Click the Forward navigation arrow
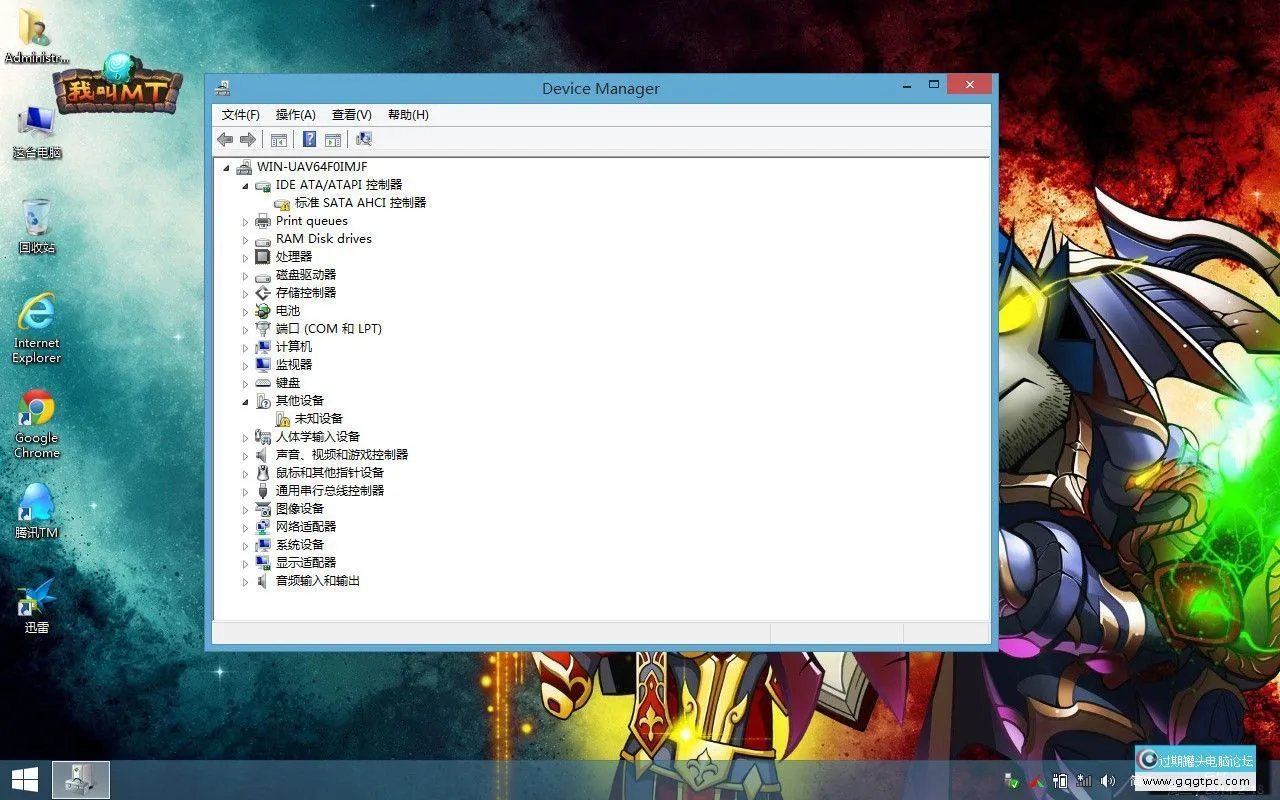This screenshot has width=1280, height=800. point(248,139)
